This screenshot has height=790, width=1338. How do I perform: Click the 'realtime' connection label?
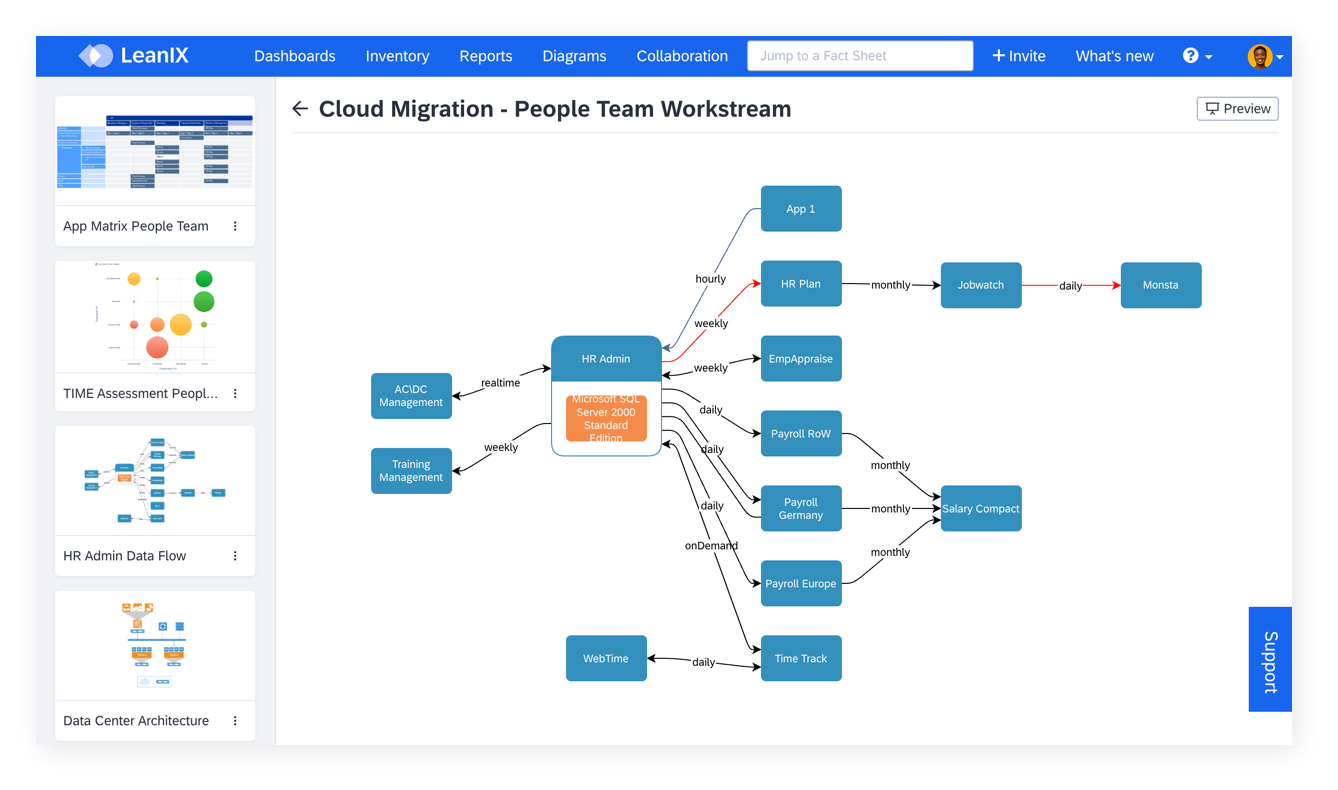click(x=500, y=383)
